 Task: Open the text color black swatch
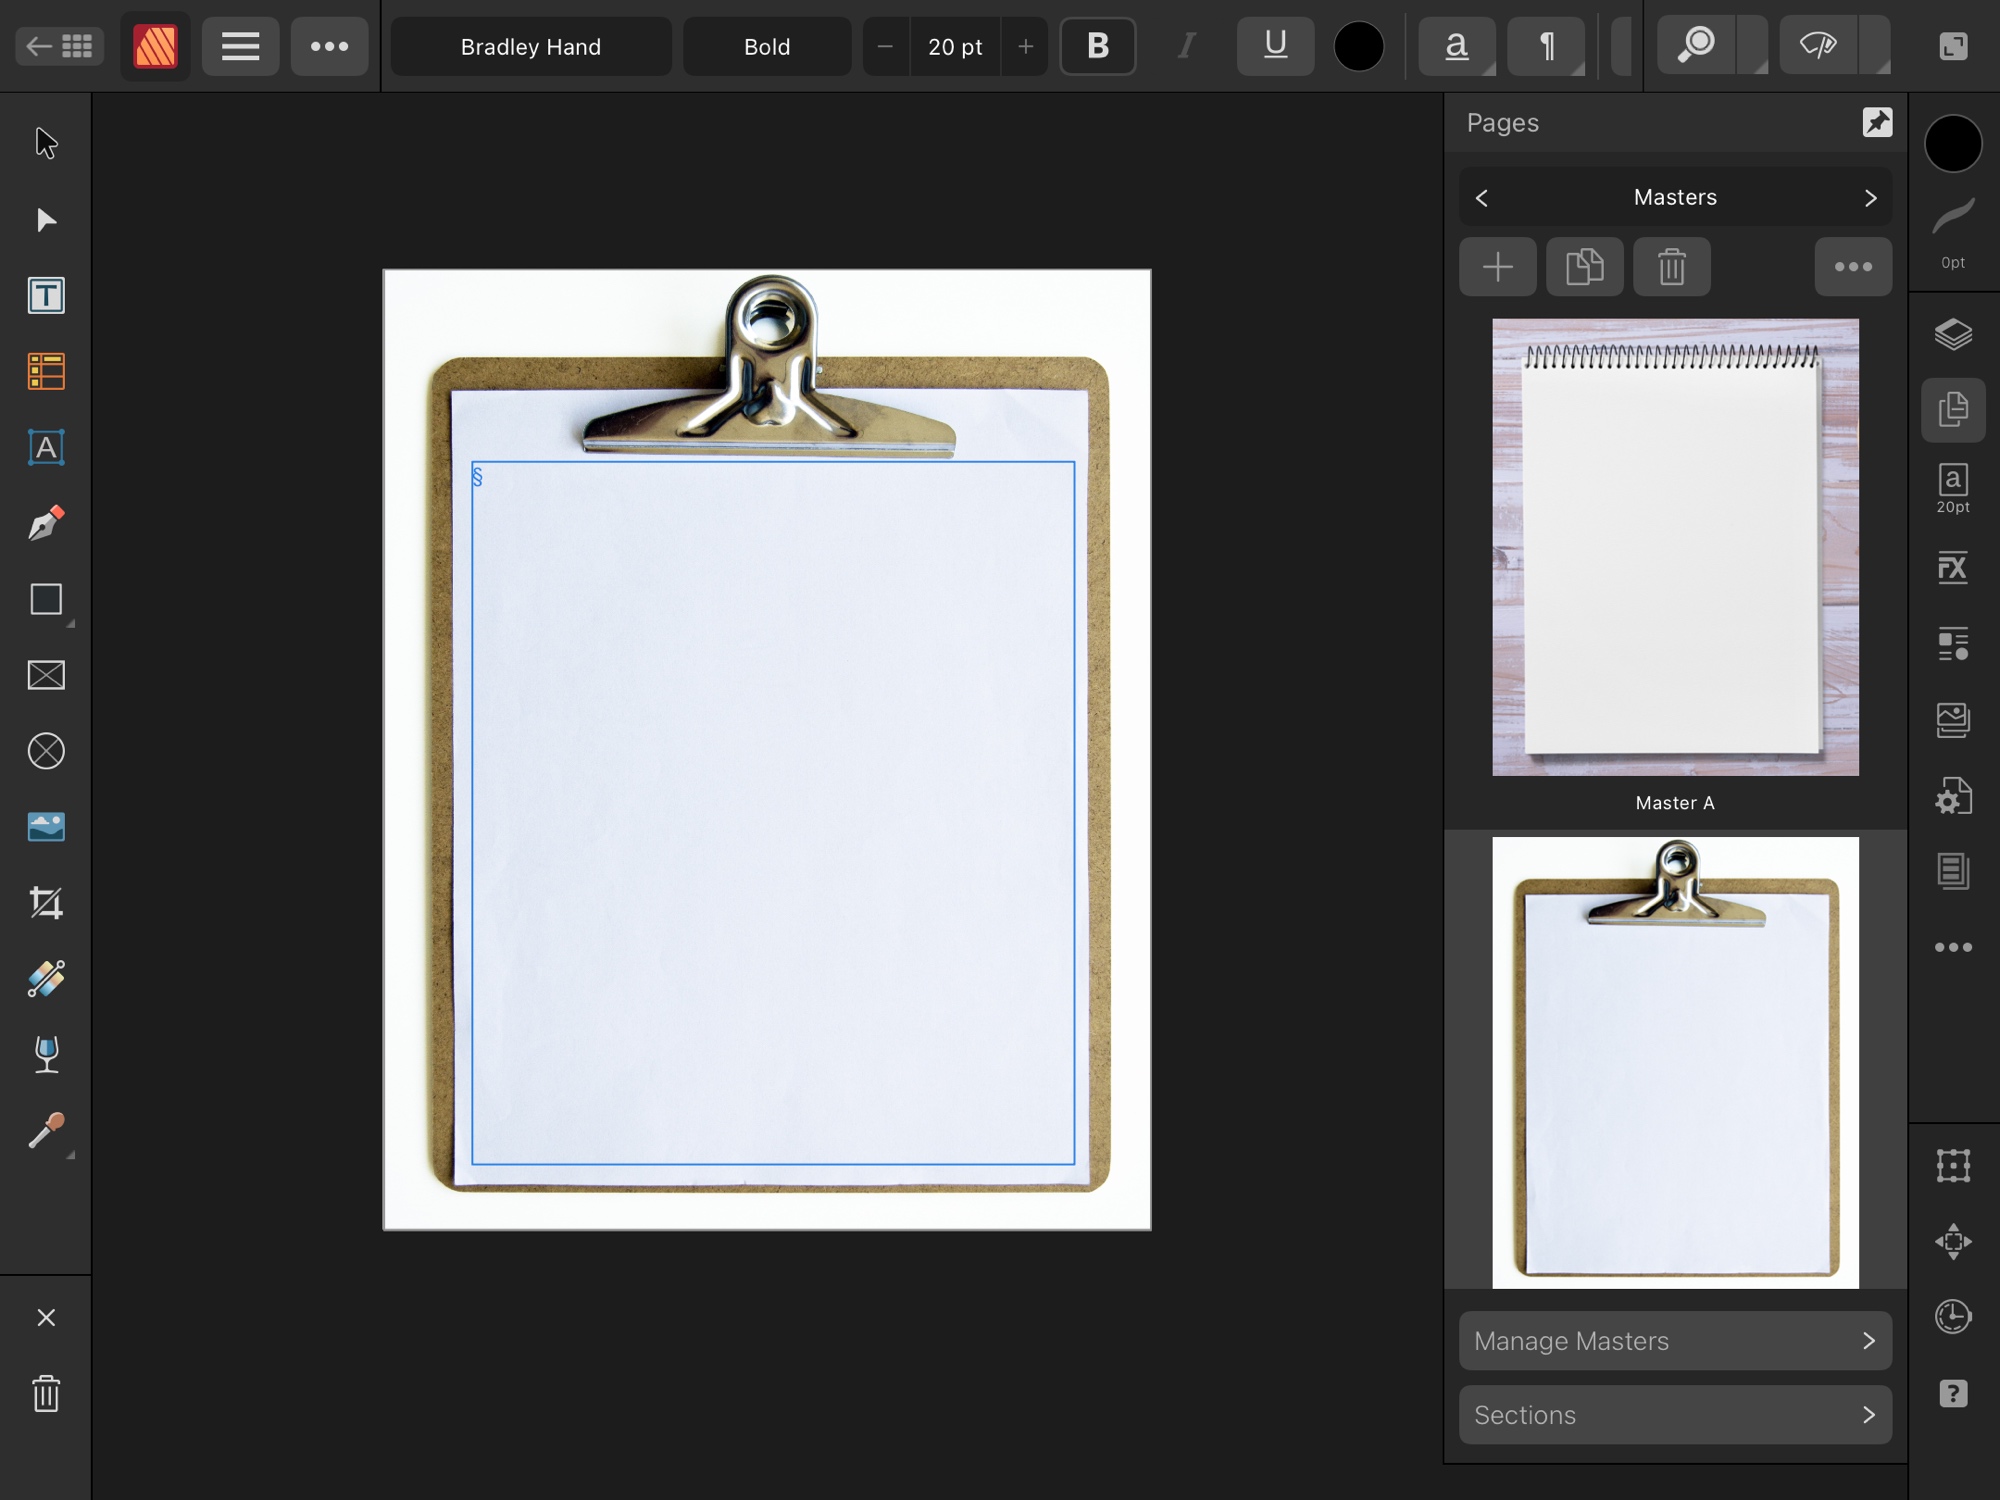point(1359,46)
